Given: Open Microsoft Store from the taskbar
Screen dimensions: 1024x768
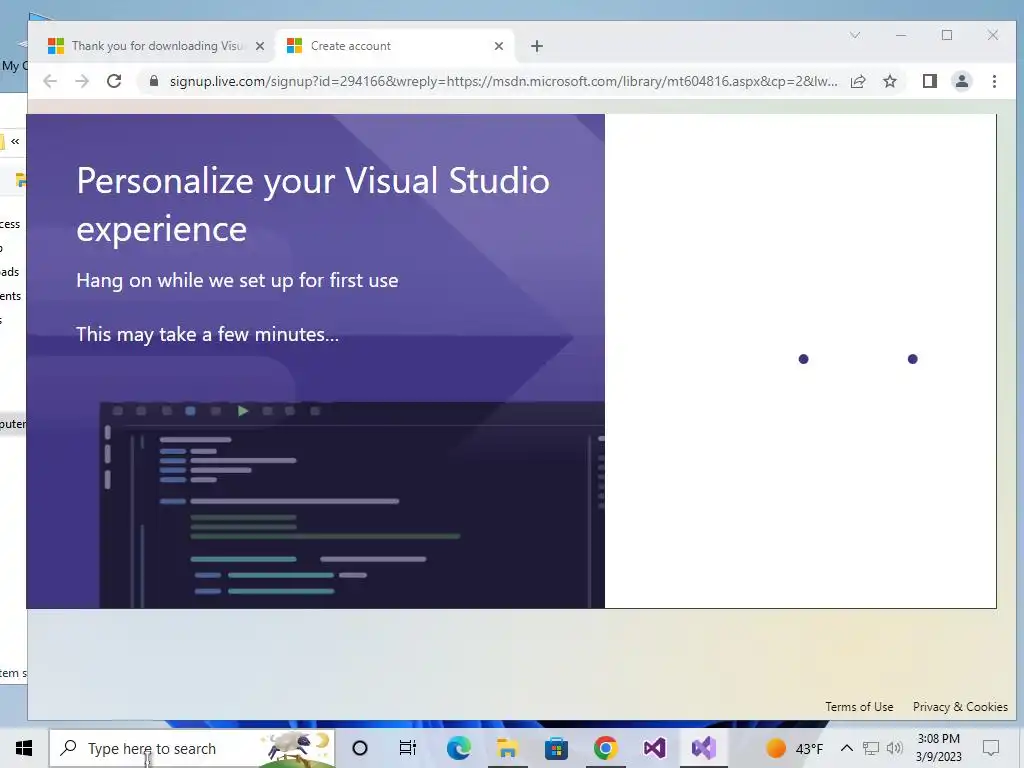Looking at the screenshot, I should [x=556, y=748].
